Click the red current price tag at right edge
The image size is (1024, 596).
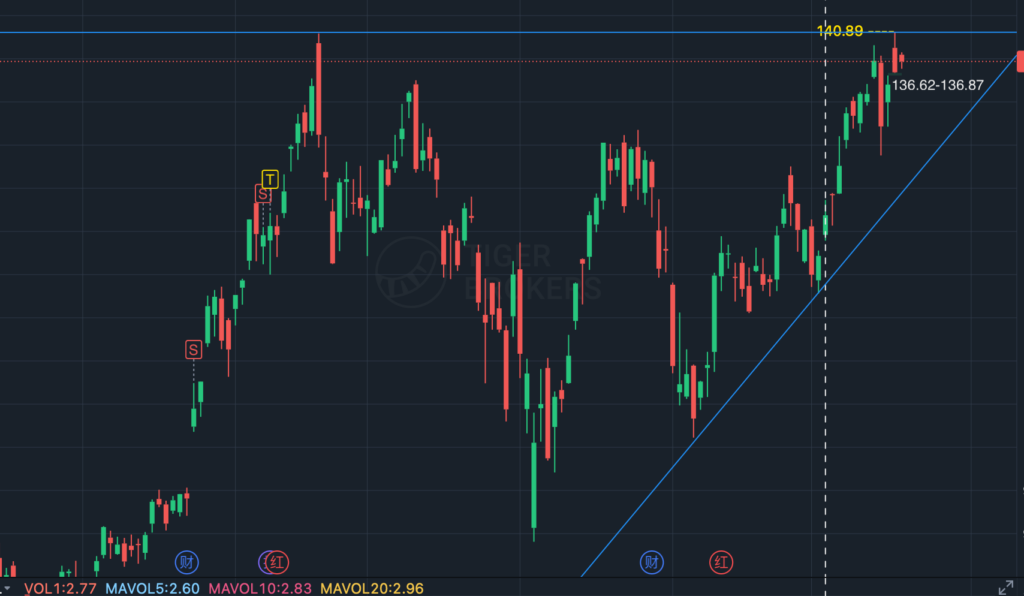(1019, 61)
